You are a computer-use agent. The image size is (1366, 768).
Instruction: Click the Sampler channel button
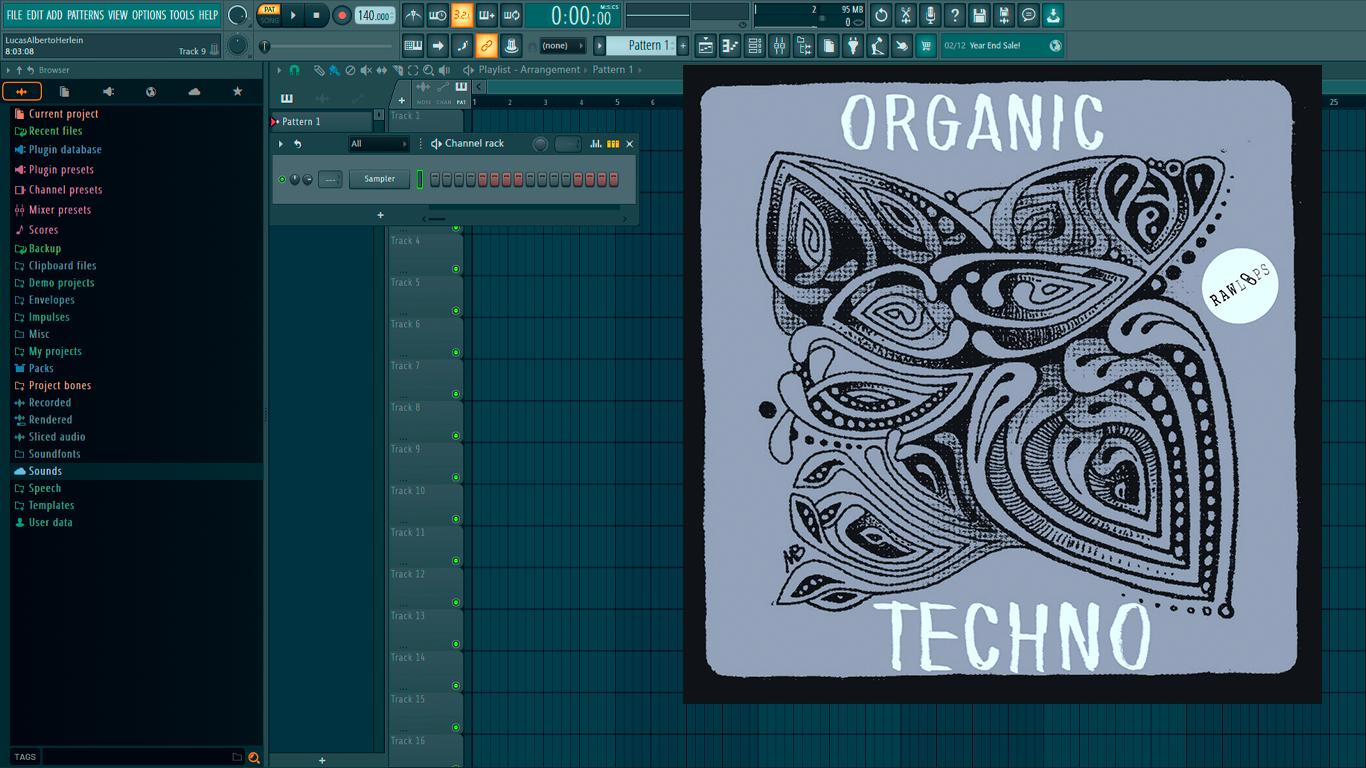[379, 179]
